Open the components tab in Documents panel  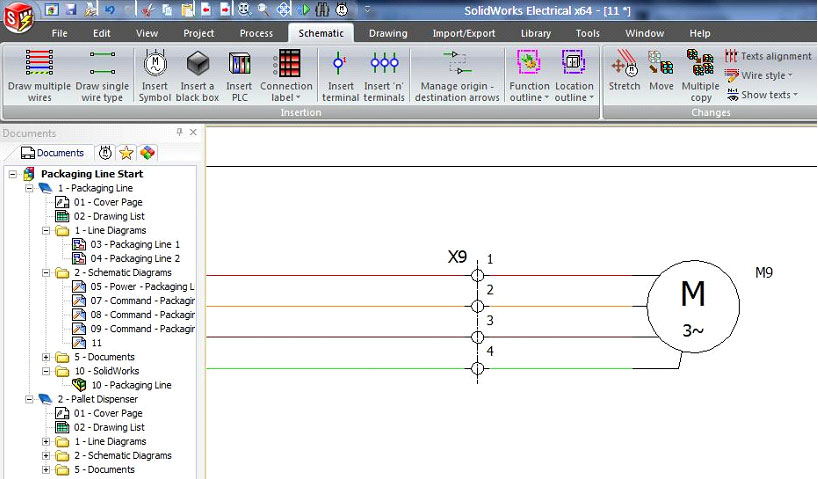(x=105, y=153)
